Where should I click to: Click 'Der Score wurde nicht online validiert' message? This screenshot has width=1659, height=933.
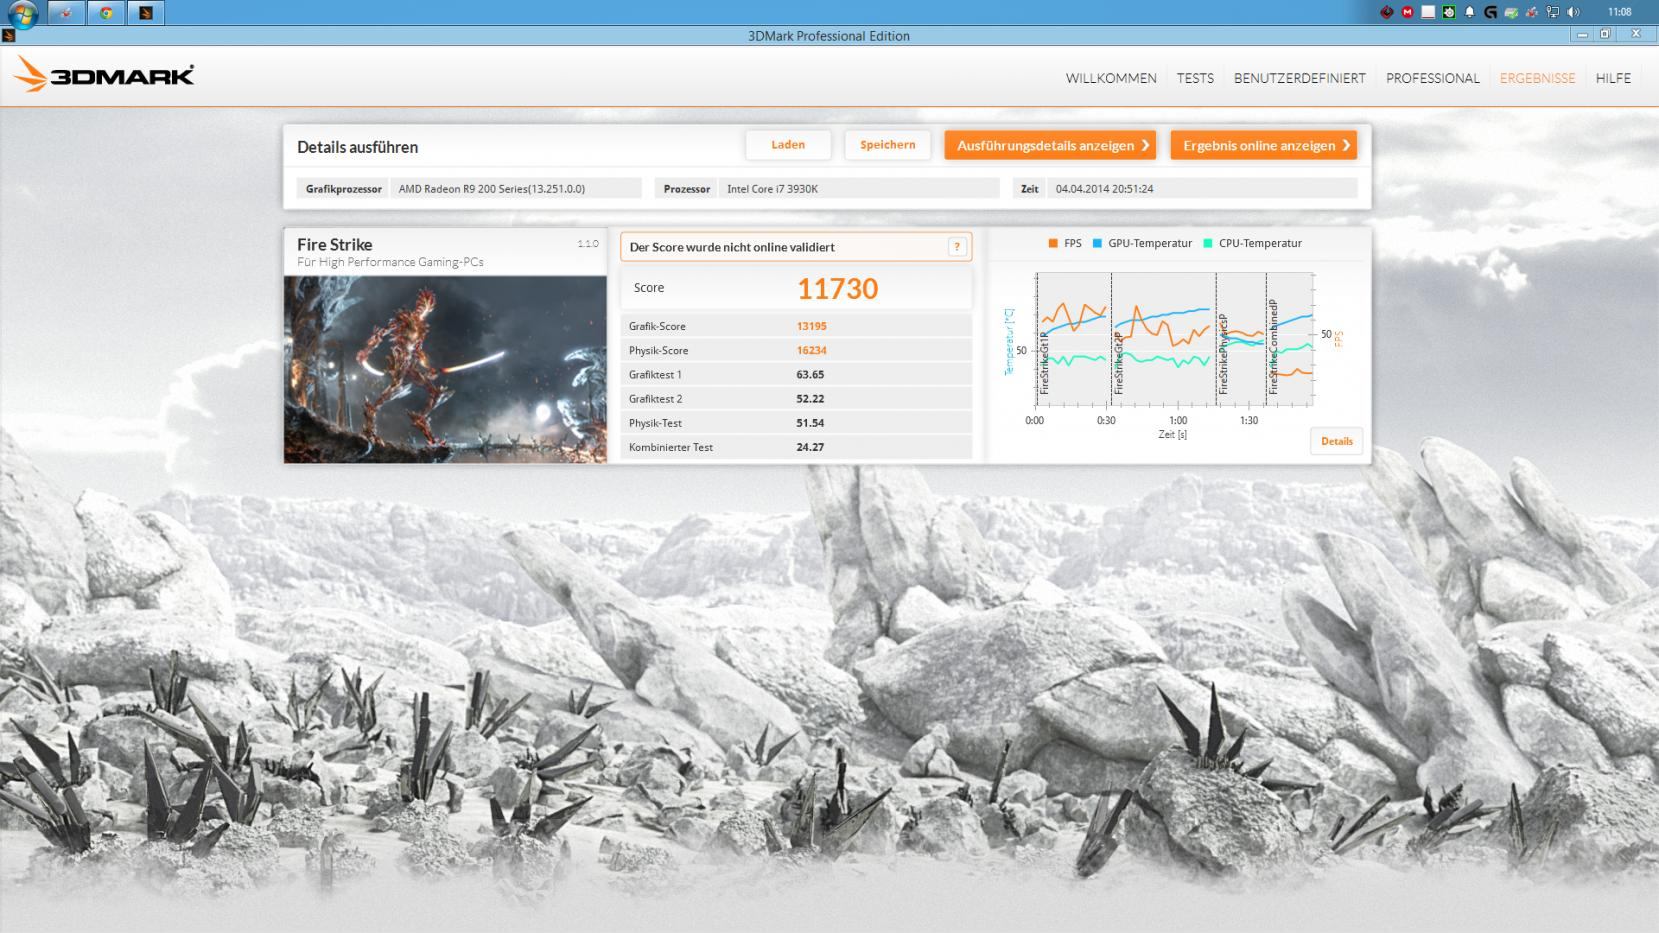click(x=732, y=247)
